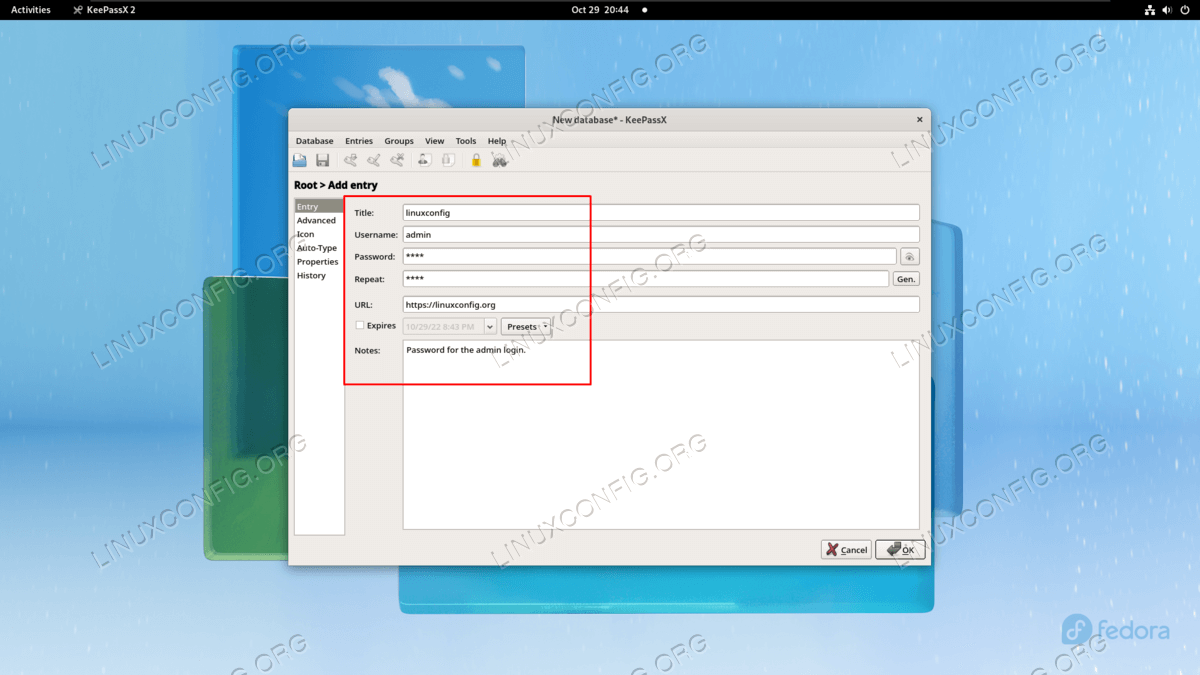Select the Advanced page in sidebar
The height and width of the screenshot is (675, 1200).
pyautogui.click(x=319, y=220)
